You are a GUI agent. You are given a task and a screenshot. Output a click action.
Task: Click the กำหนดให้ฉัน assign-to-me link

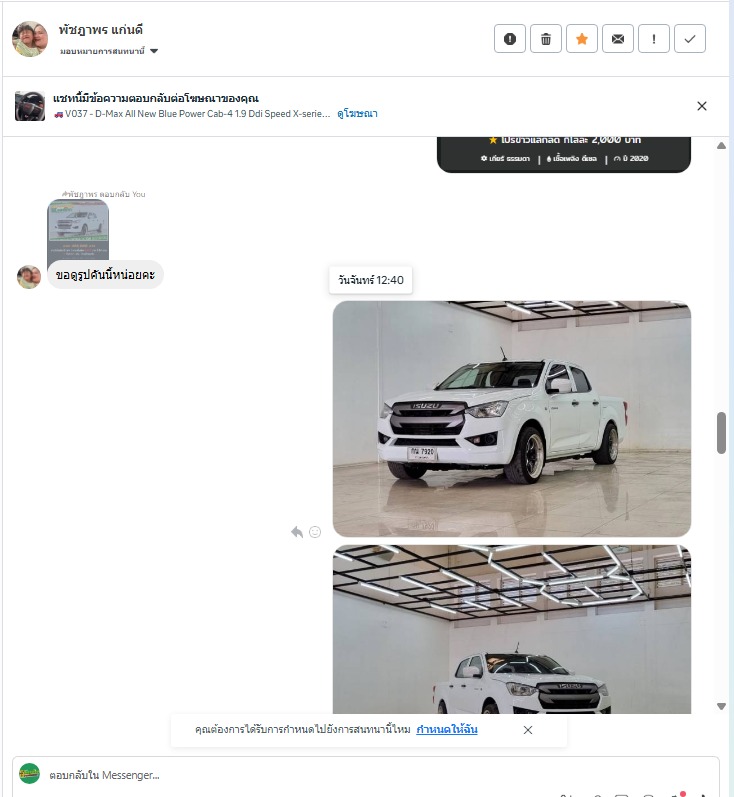tap(447, 729)
